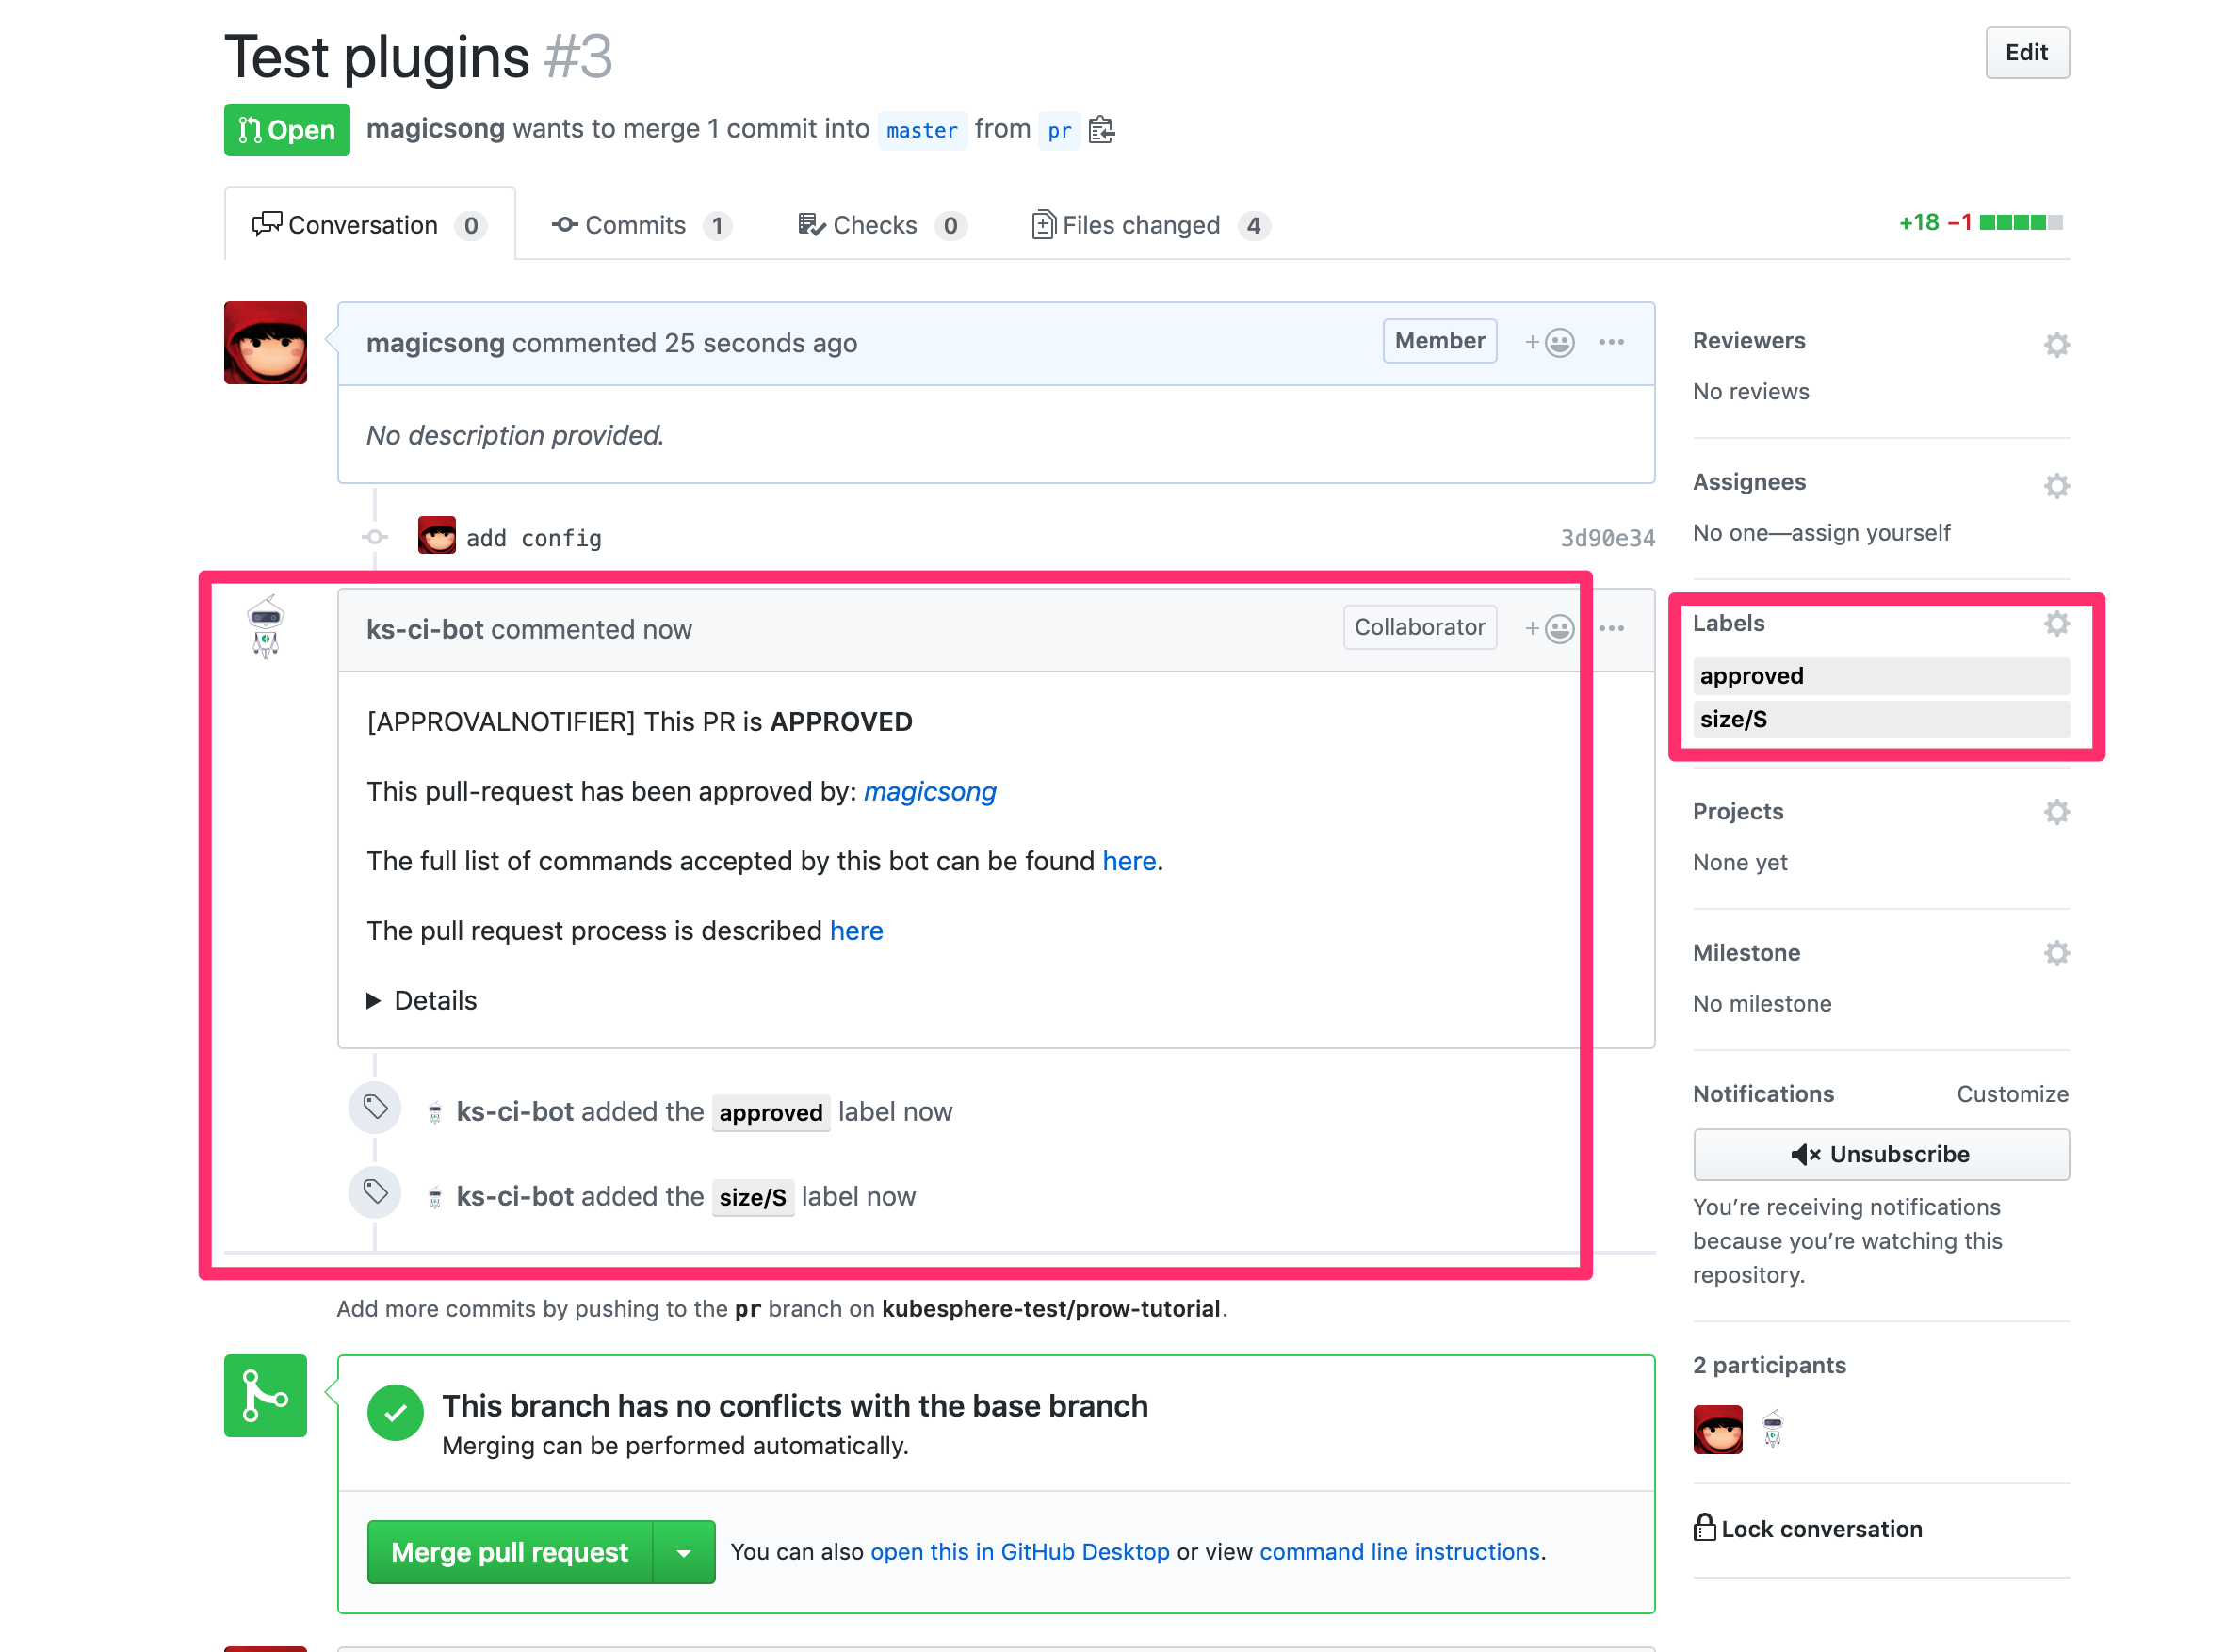Open the Labels settings gear menu

pyautogui.click(x=2056, y=623)
